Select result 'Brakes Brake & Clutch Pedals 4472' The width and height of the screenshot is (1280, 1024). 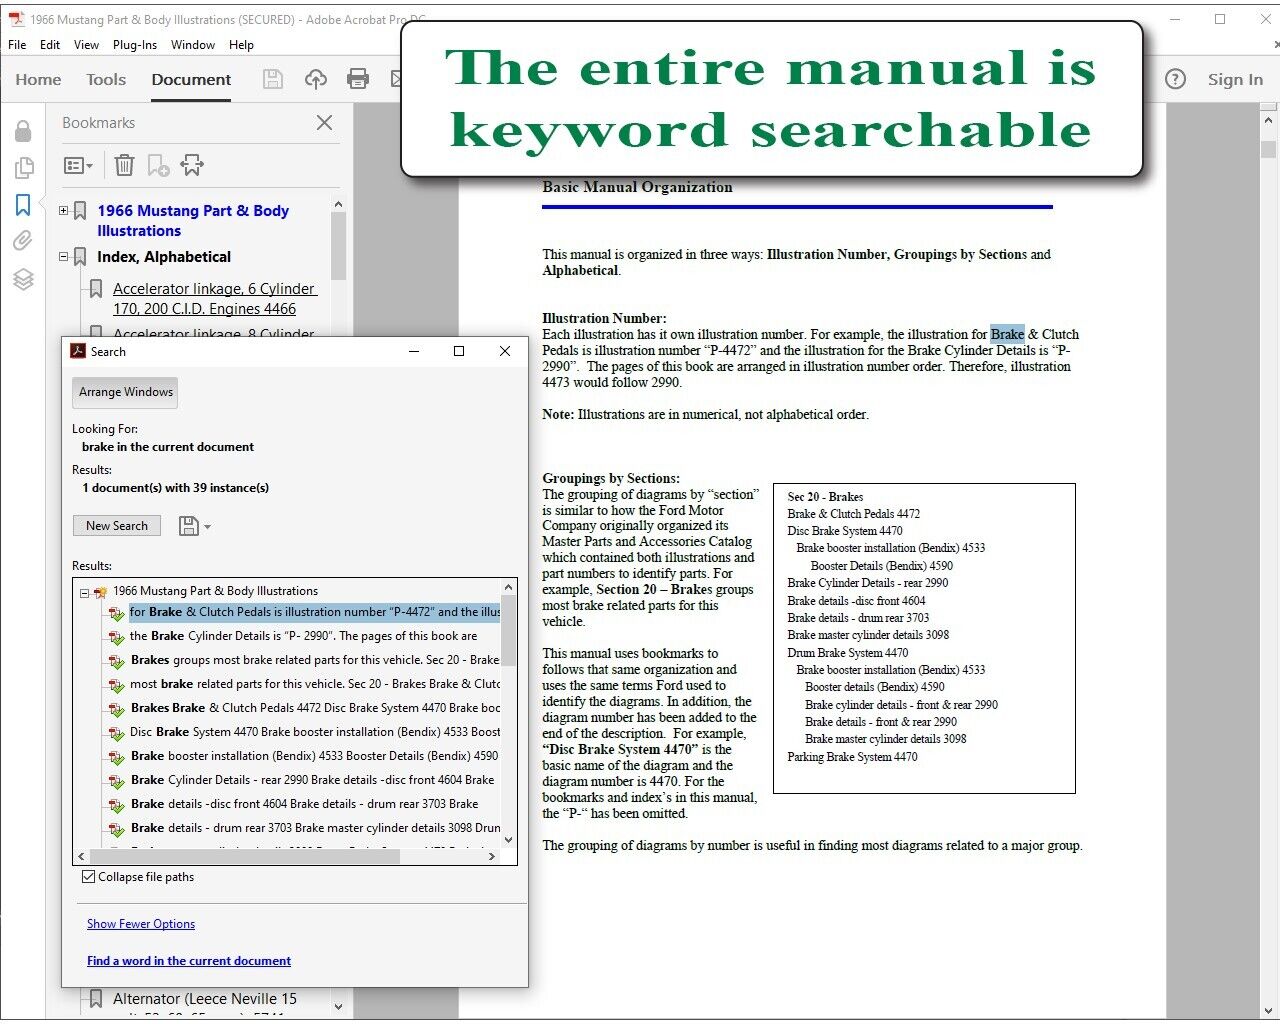point(315,708)
